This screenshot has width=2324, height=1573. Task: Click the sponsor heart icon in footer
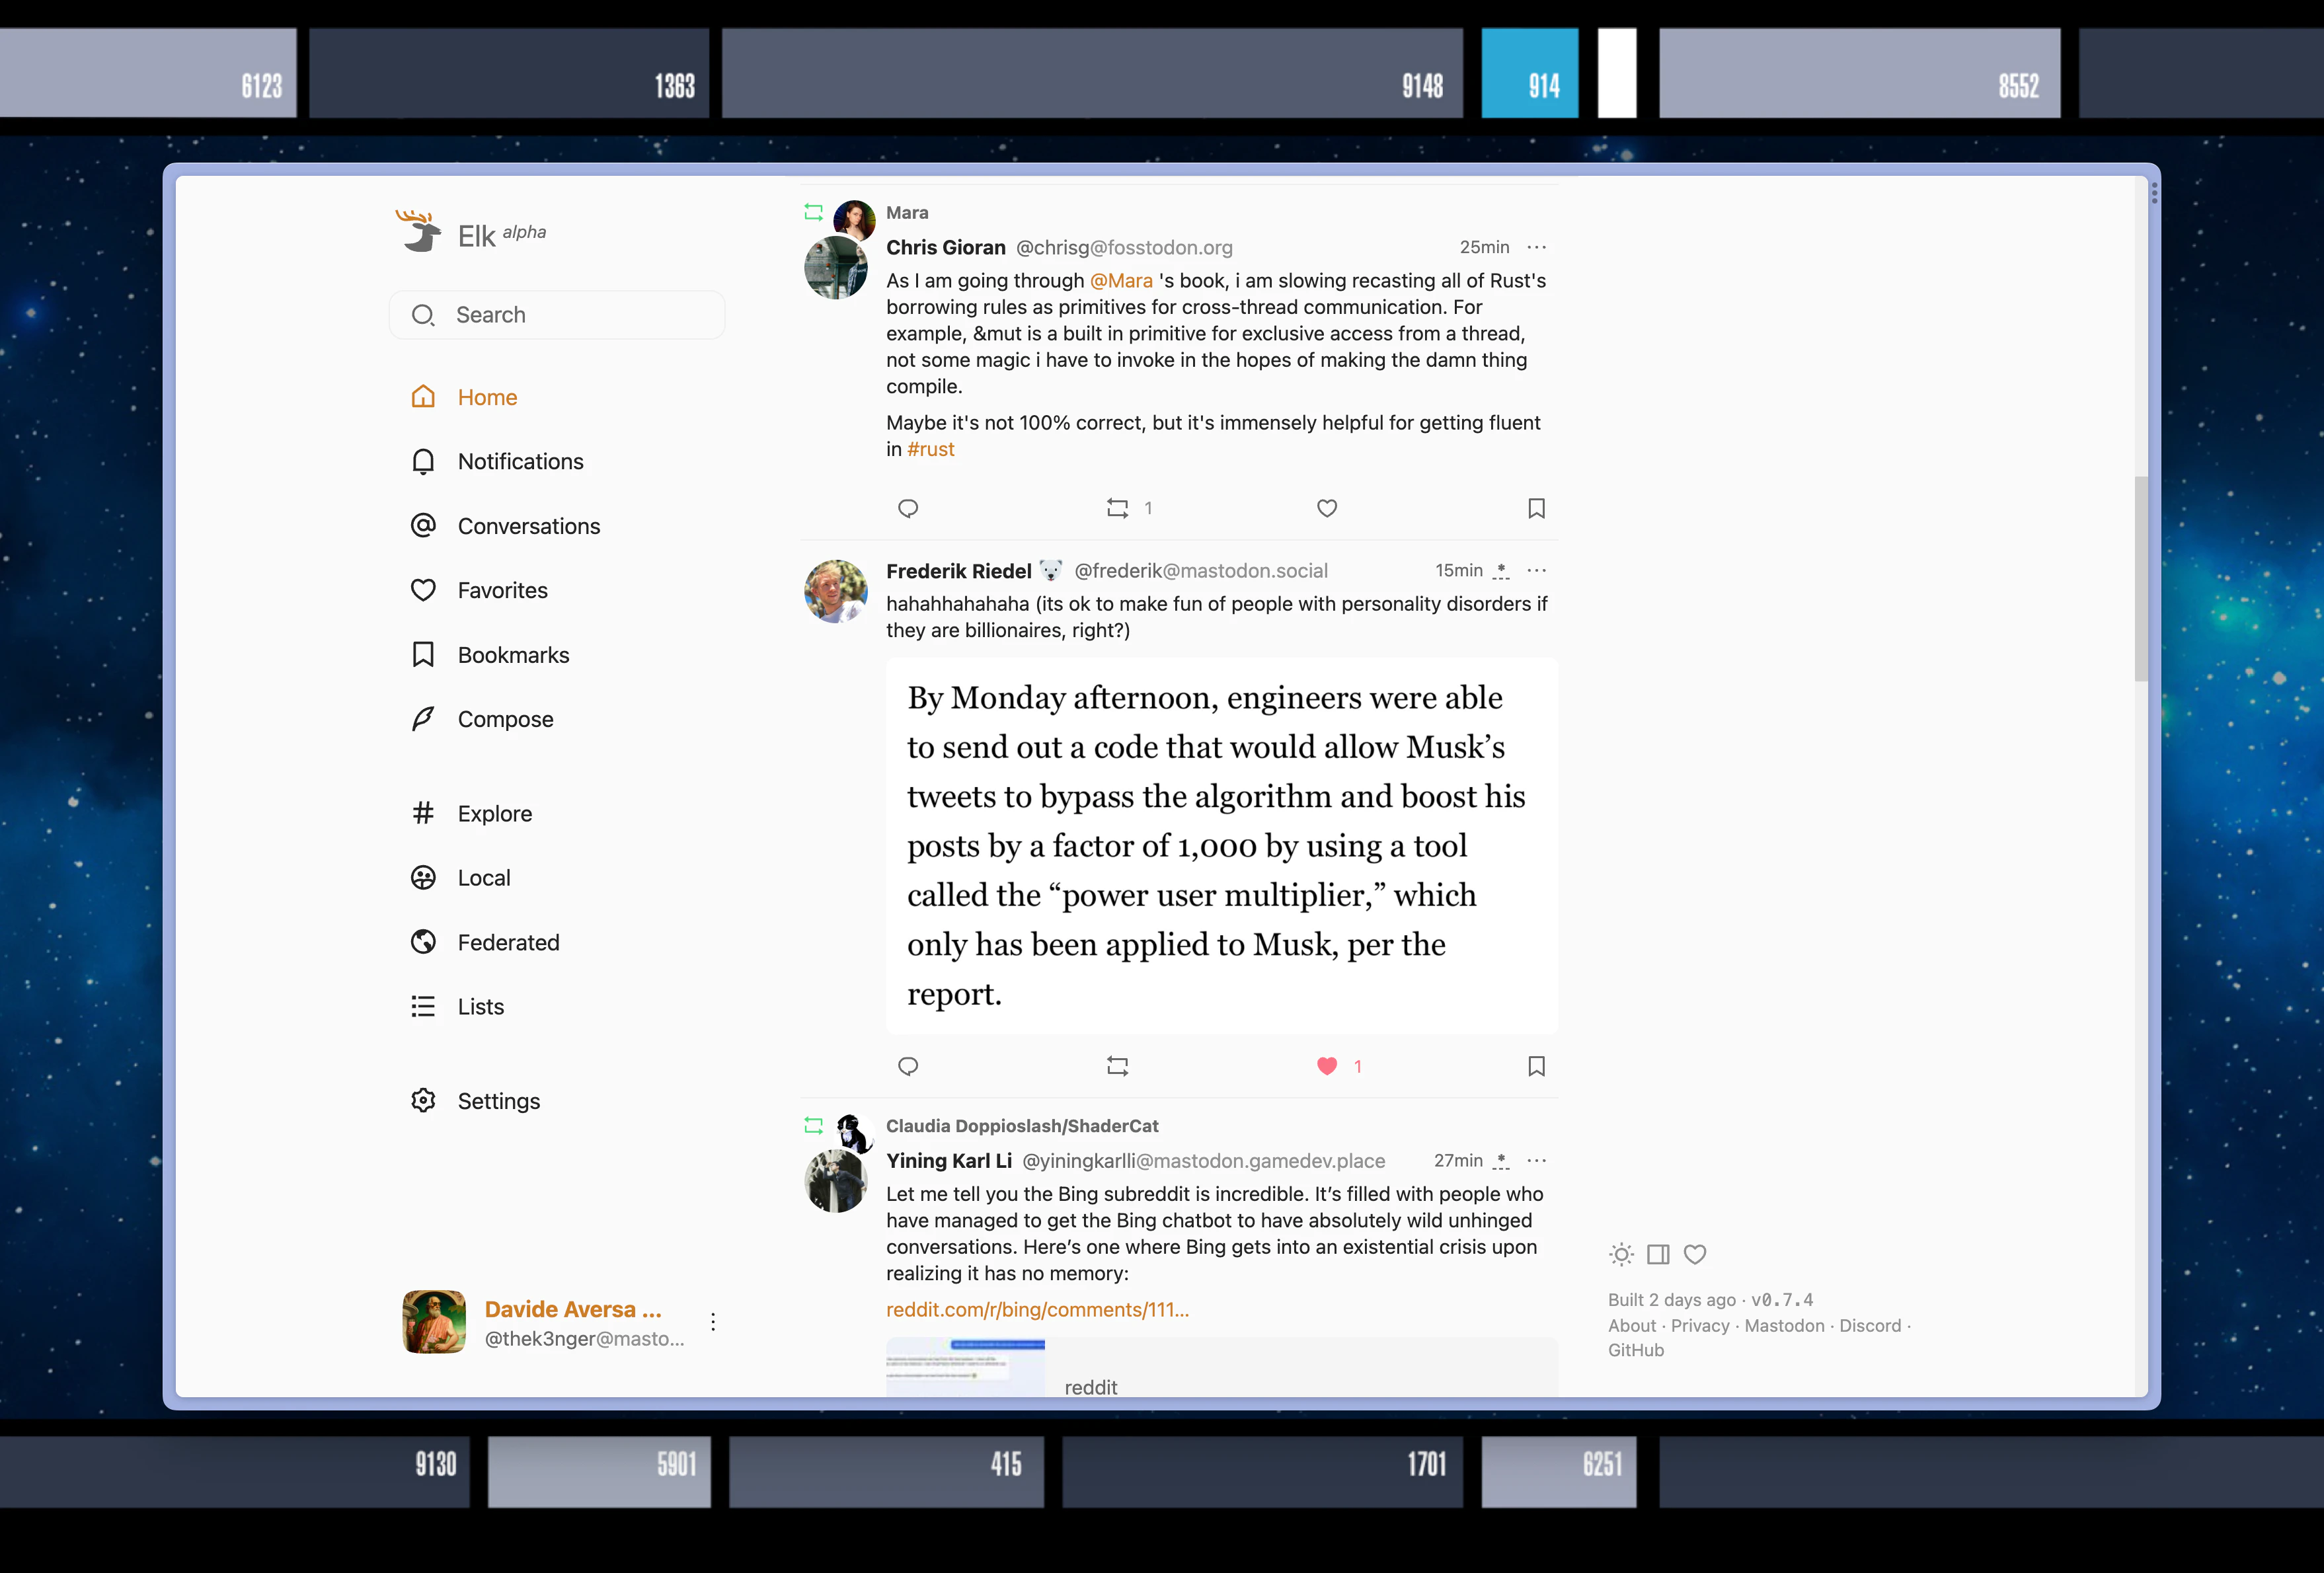[1695, 1254]
